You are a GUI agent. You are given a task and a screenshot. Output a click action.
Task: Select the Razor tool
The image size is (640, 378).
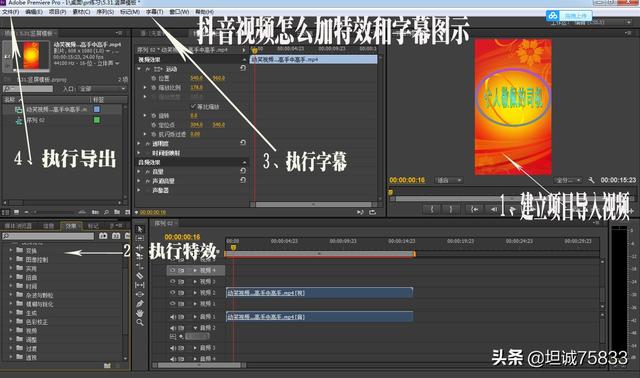[x=140, y=276]
